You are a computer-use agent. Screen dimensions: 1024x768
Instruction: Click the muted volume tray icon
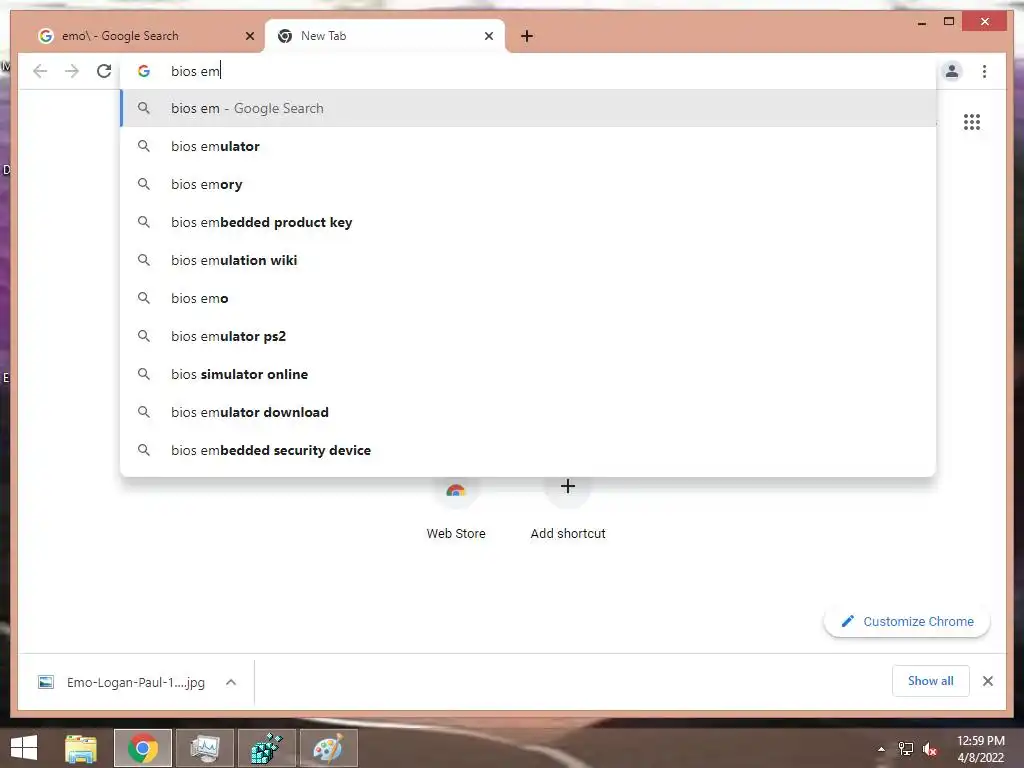click(x=930, y=749)
